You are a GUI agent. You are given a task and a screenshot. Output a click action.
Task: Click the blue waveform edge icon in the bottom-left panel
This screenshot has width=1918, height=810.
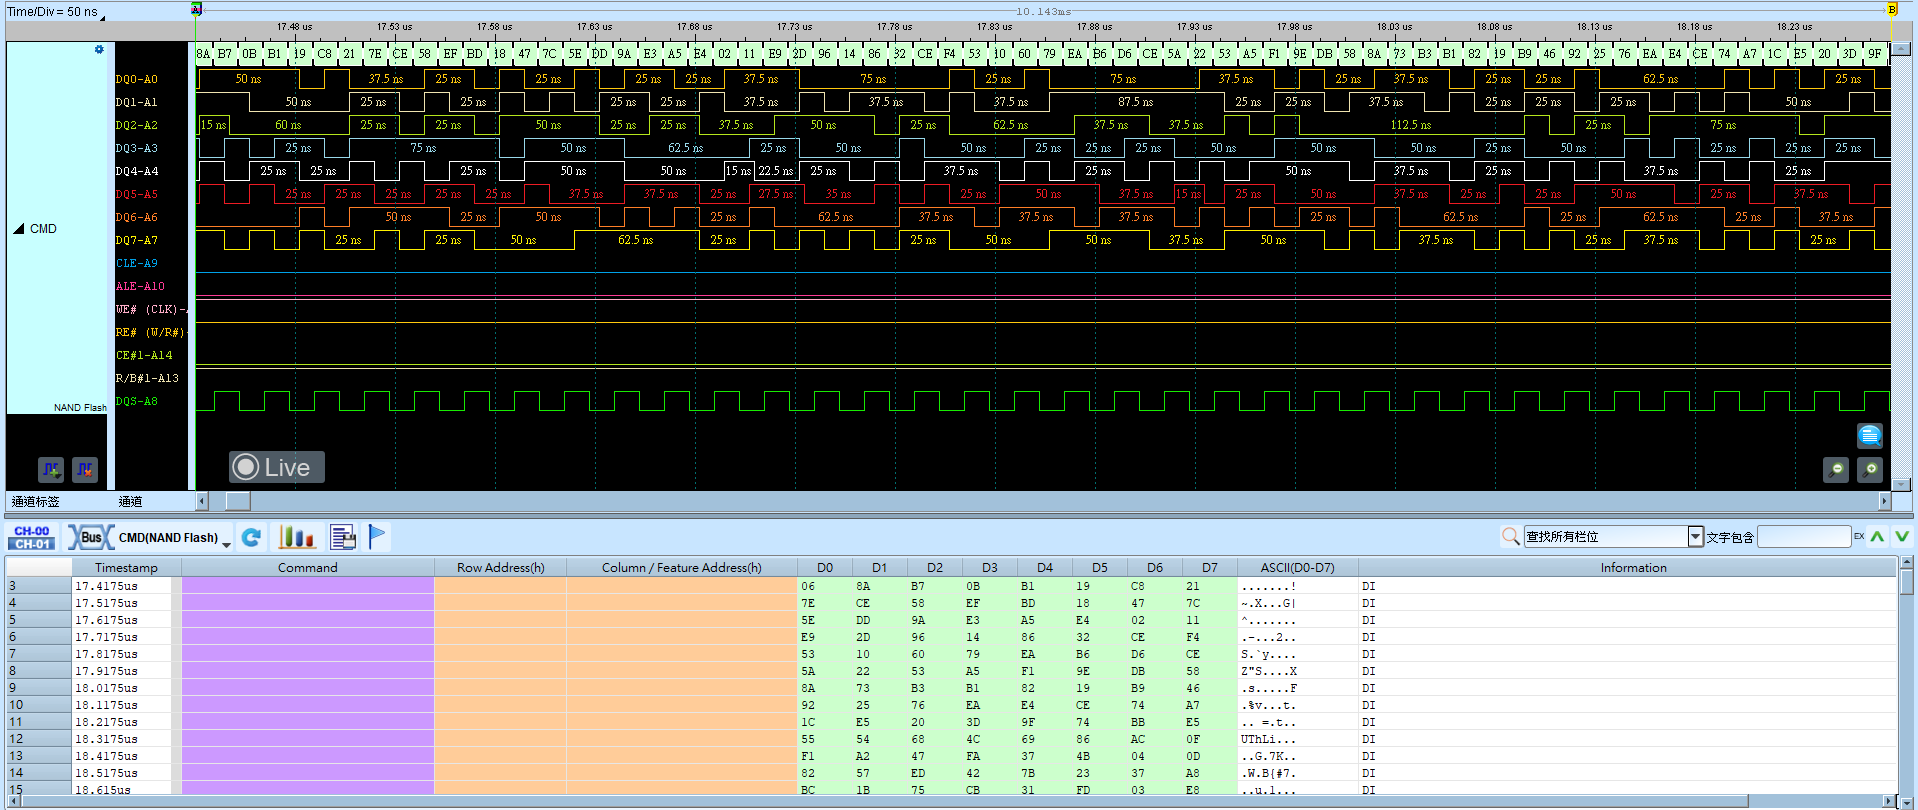[x=51, y=469]
